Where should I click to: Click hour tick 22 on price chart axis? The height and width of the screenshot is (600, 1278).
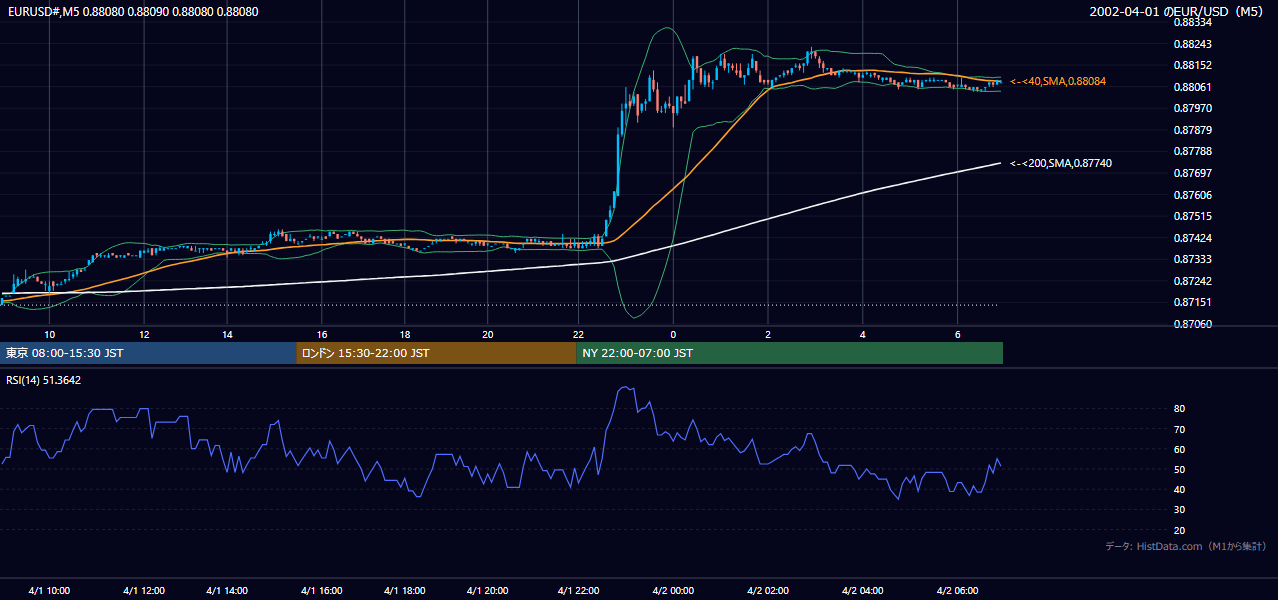[578, 334]
